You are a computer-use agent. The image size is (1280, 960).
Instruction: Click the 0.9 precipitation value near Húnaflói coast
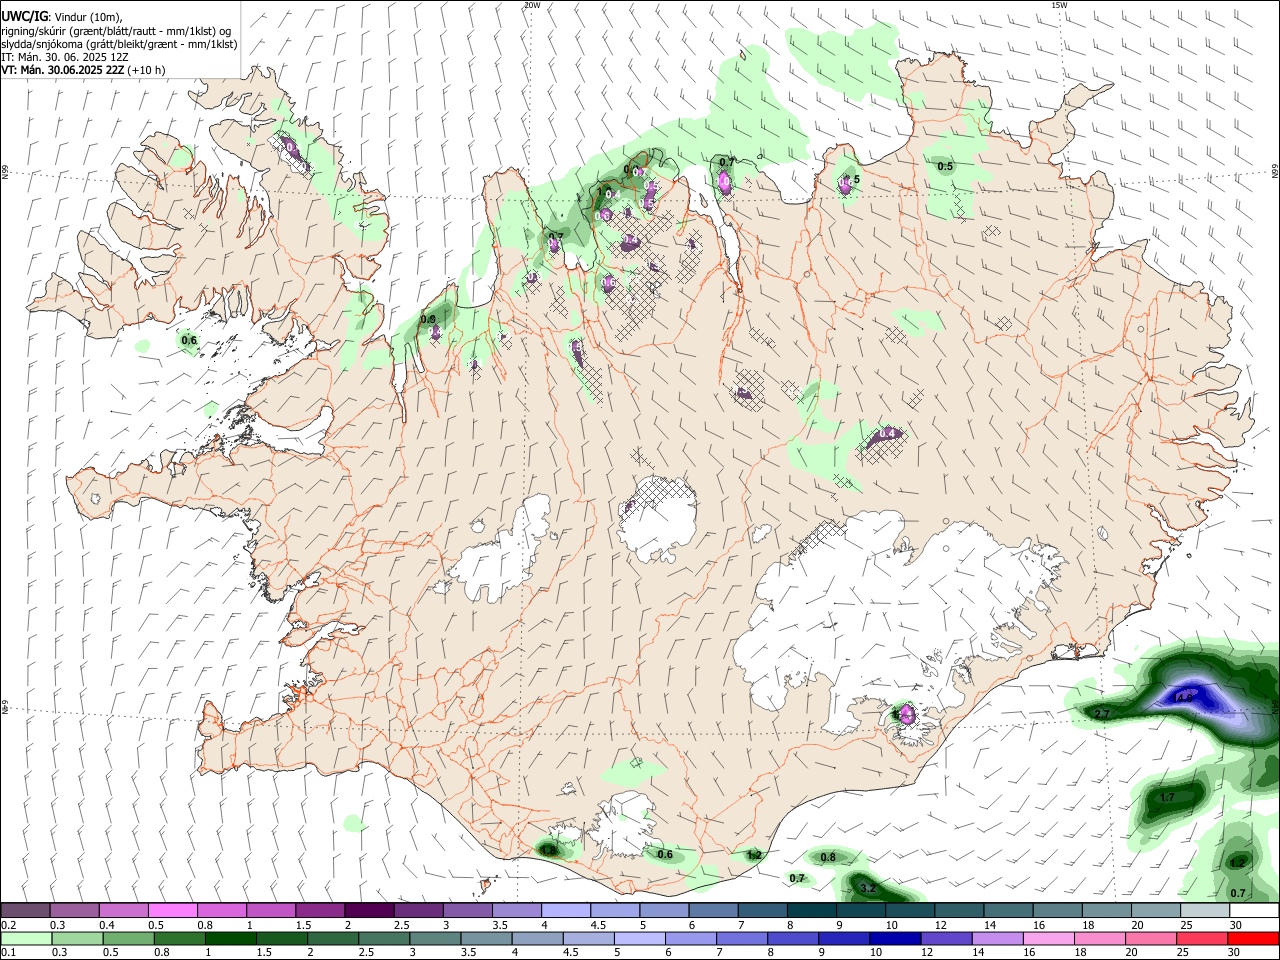coord(428,319)
